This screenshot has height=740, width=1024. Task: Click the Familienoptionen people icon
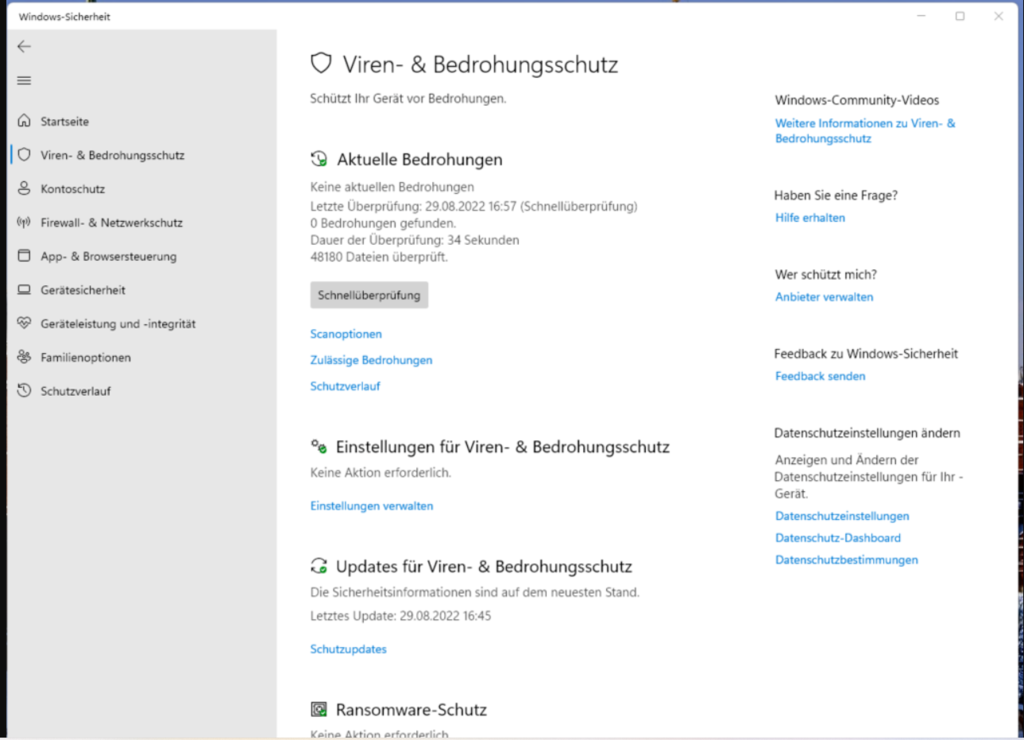click(24, 357)
